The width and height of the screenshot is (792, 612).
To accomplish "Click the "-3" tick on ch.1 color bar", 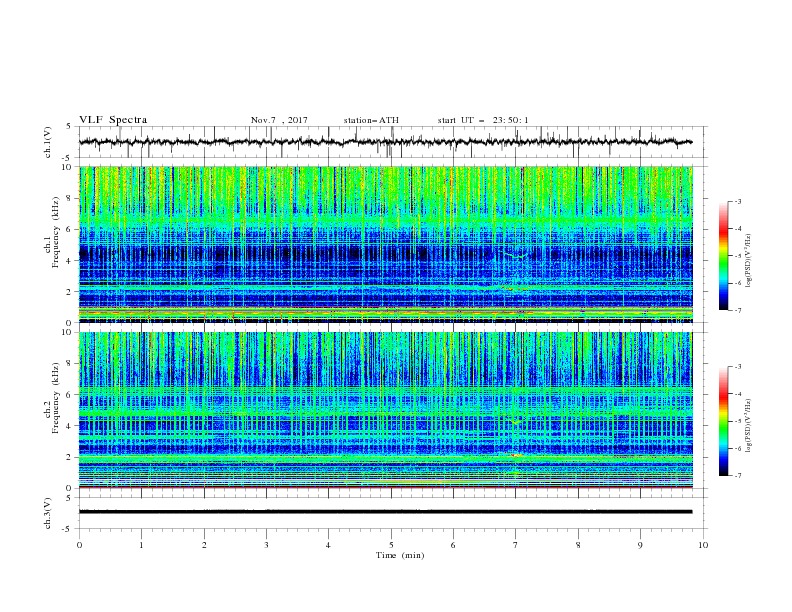I will point(737,201).
